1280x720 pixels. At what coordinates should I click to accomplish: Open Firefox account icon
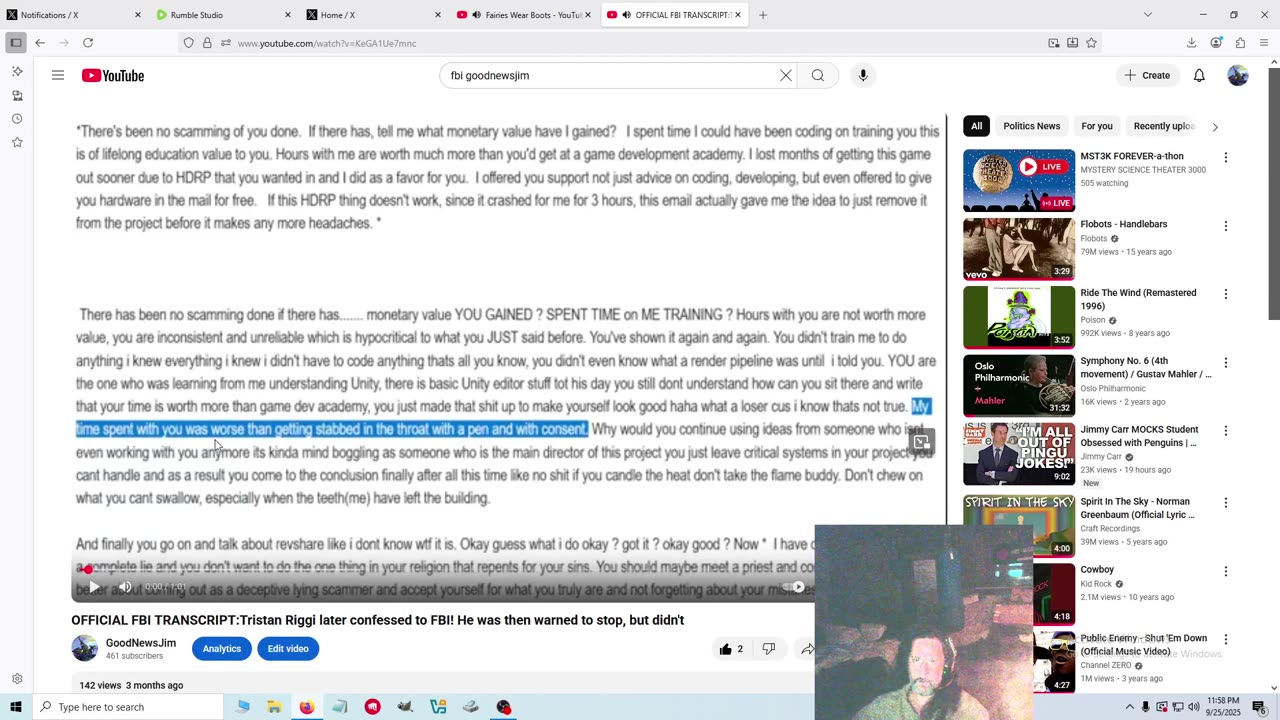(1216, 43)
